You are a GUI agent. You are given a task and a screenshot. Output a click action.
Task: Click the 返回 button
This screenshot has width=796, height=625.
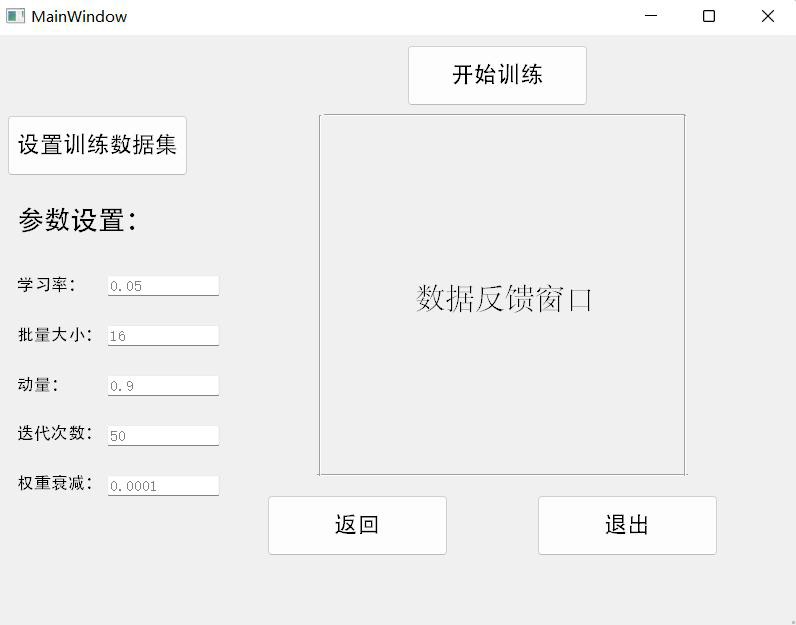point(357,525)
